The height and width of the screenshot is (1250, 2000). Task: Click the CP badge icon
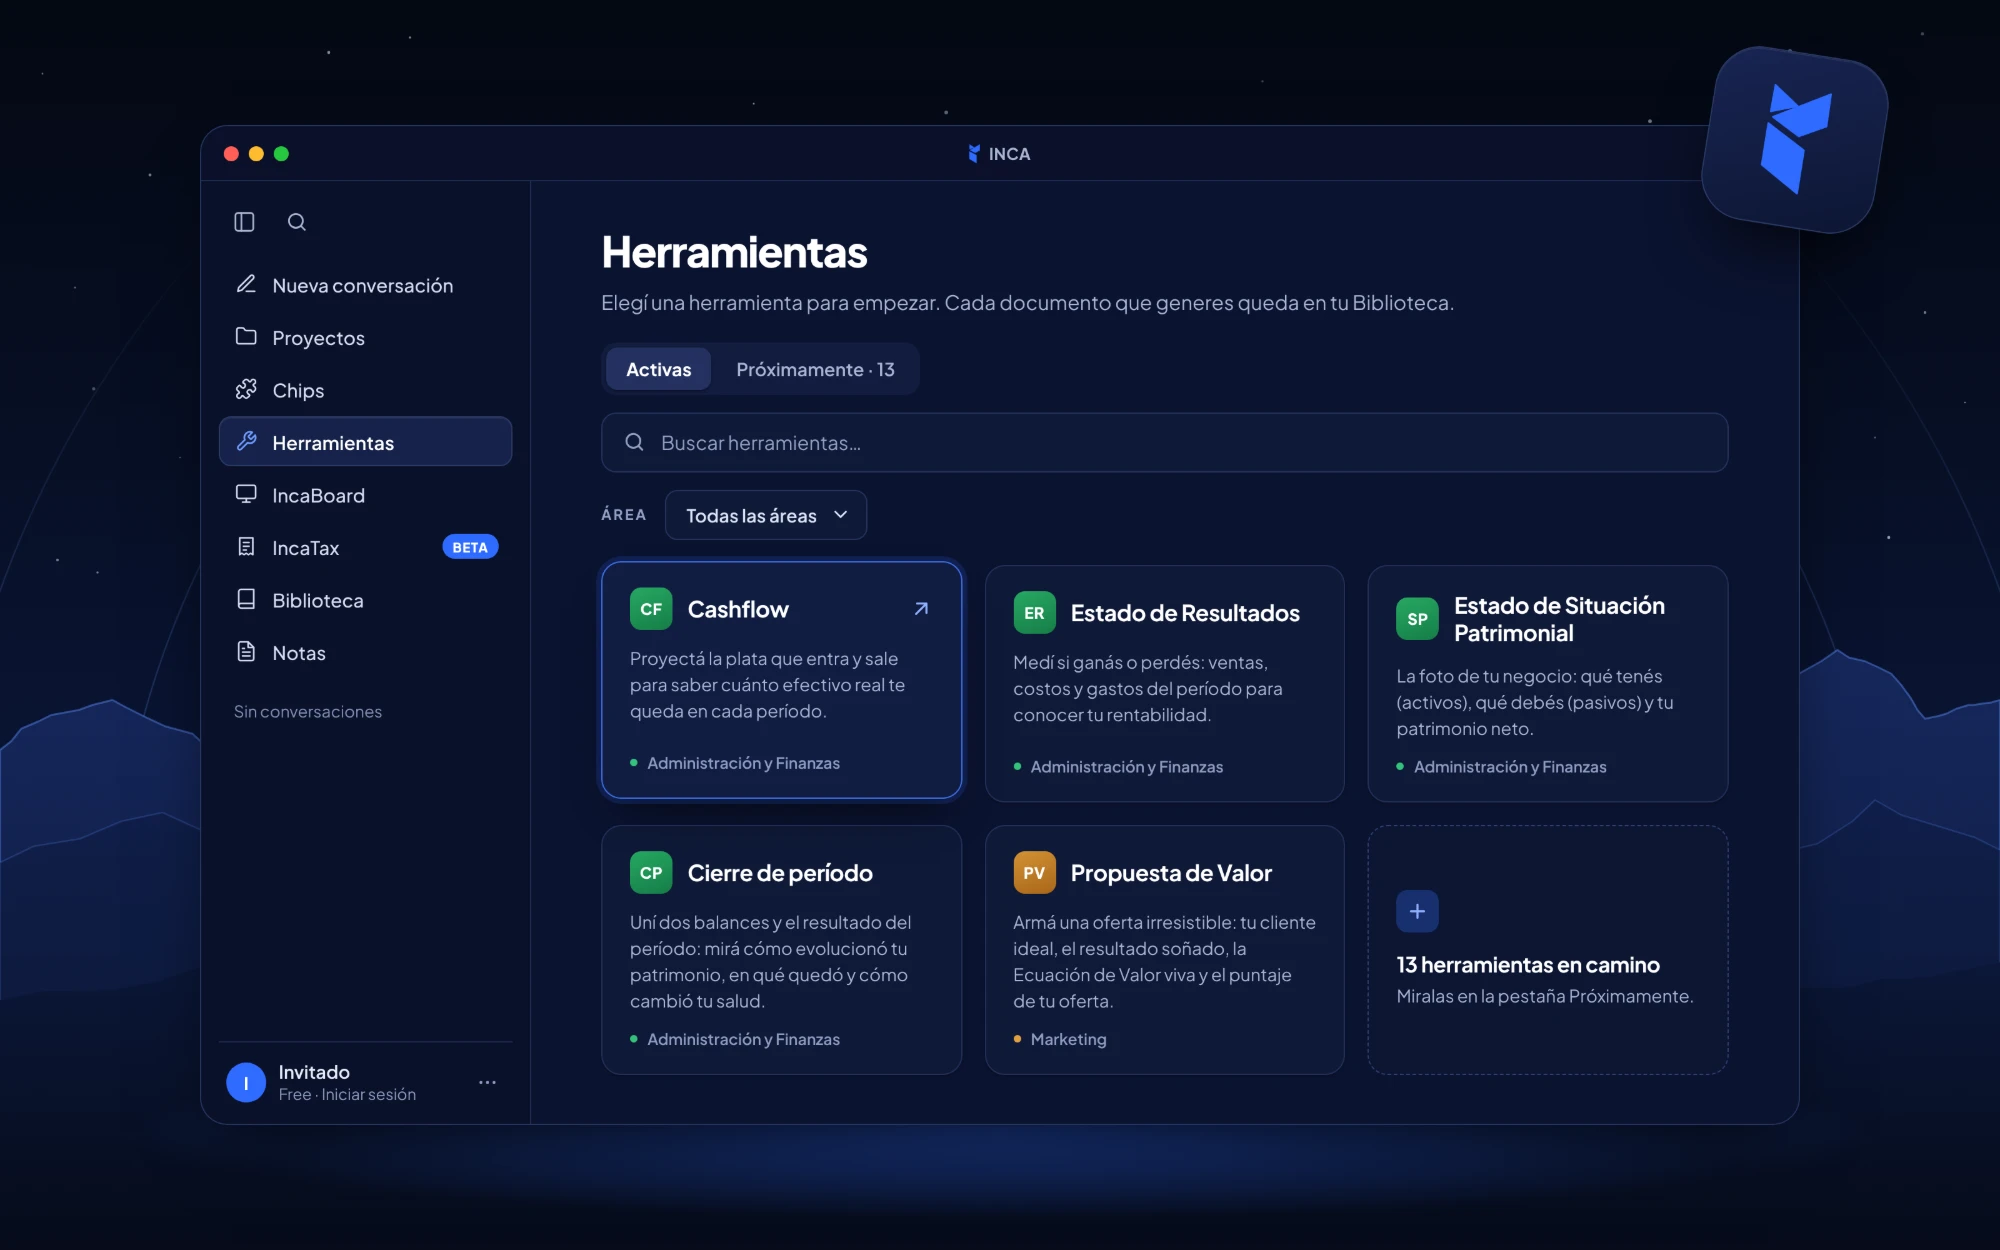[x=651, y=873]
